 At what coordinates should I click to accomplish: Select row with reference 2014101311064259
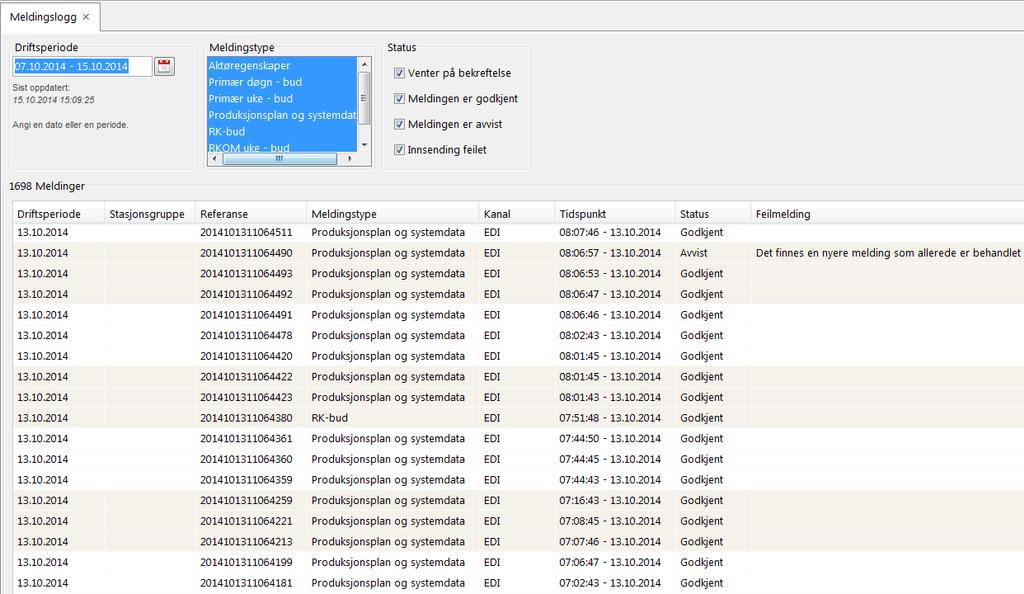519,500
